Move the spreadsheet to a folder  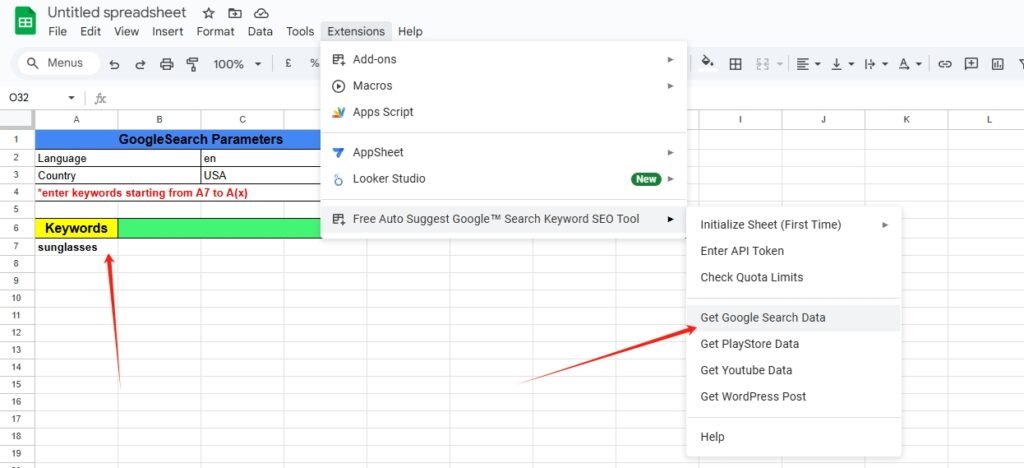point(234,13)
